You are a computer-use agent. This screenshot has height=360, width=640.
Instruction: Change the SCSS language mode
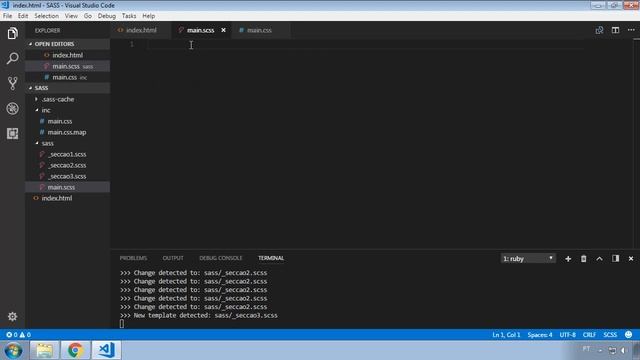[610, 335]
